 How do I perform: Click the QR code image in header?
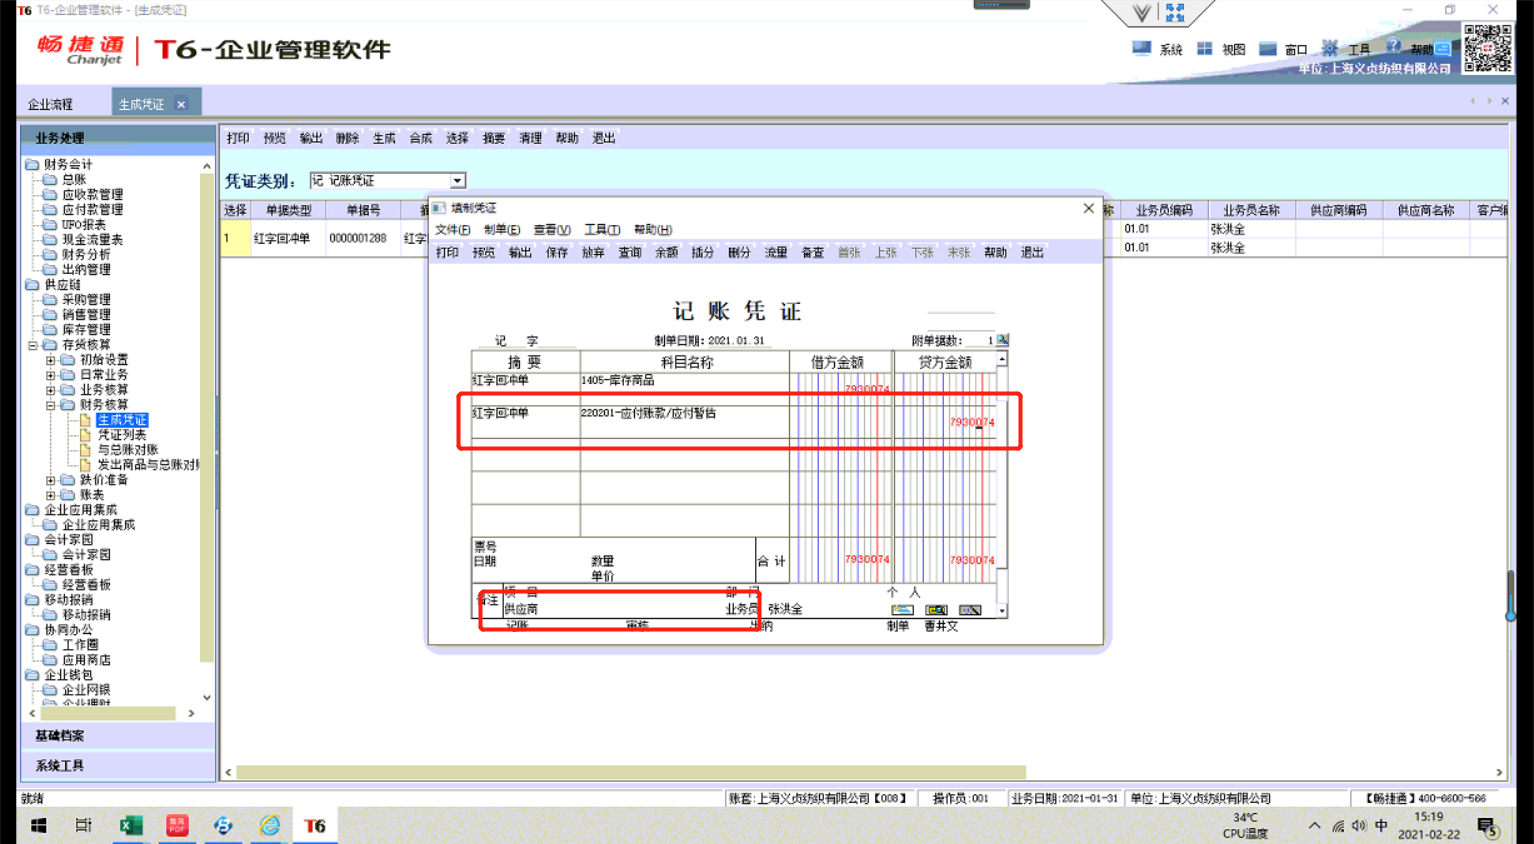point(1487,48)
